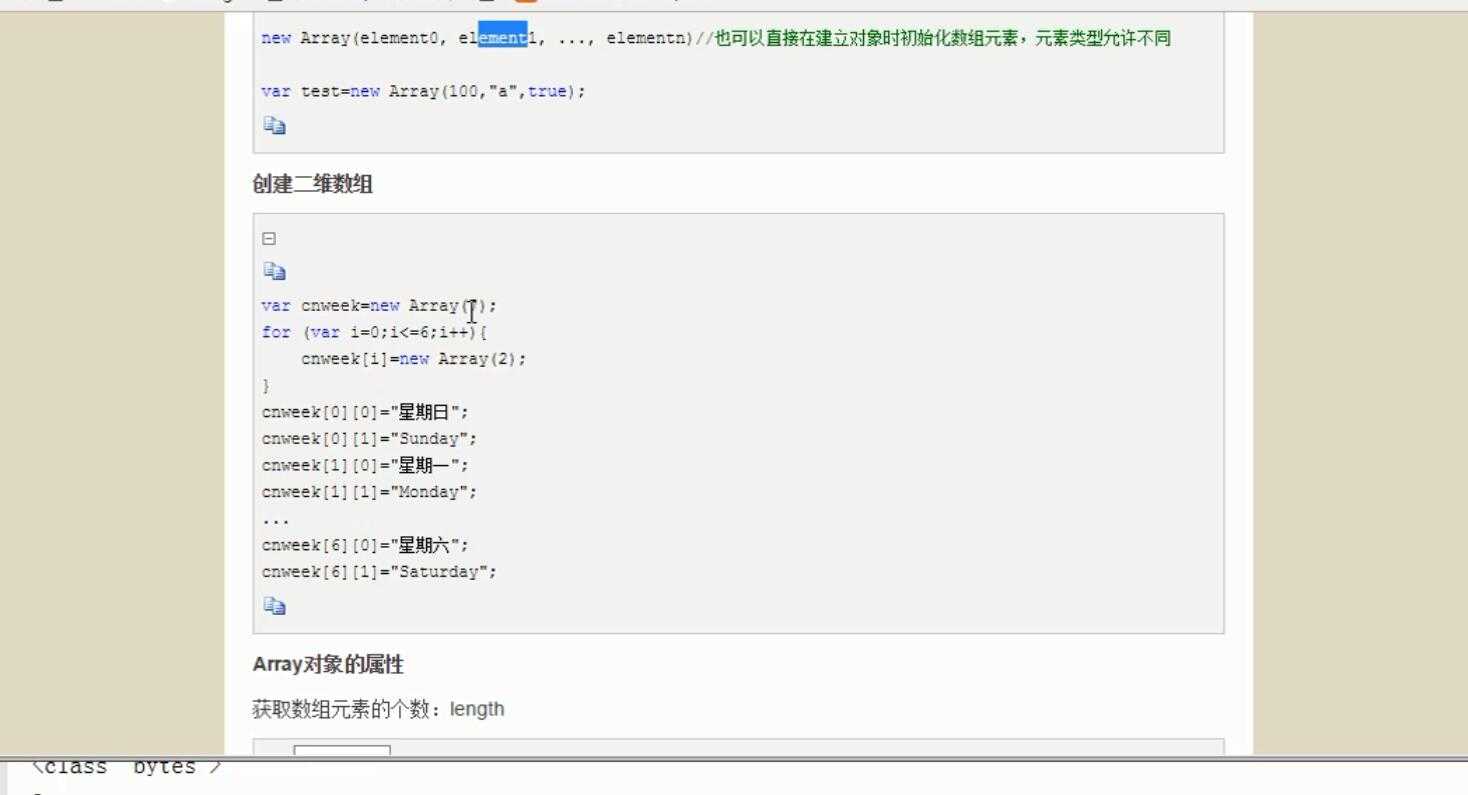Image resolution: width=1468 pixels, height=795 pixels.
Task: Click the line var cnweek=new Array(7);
Action: (379, 305)
